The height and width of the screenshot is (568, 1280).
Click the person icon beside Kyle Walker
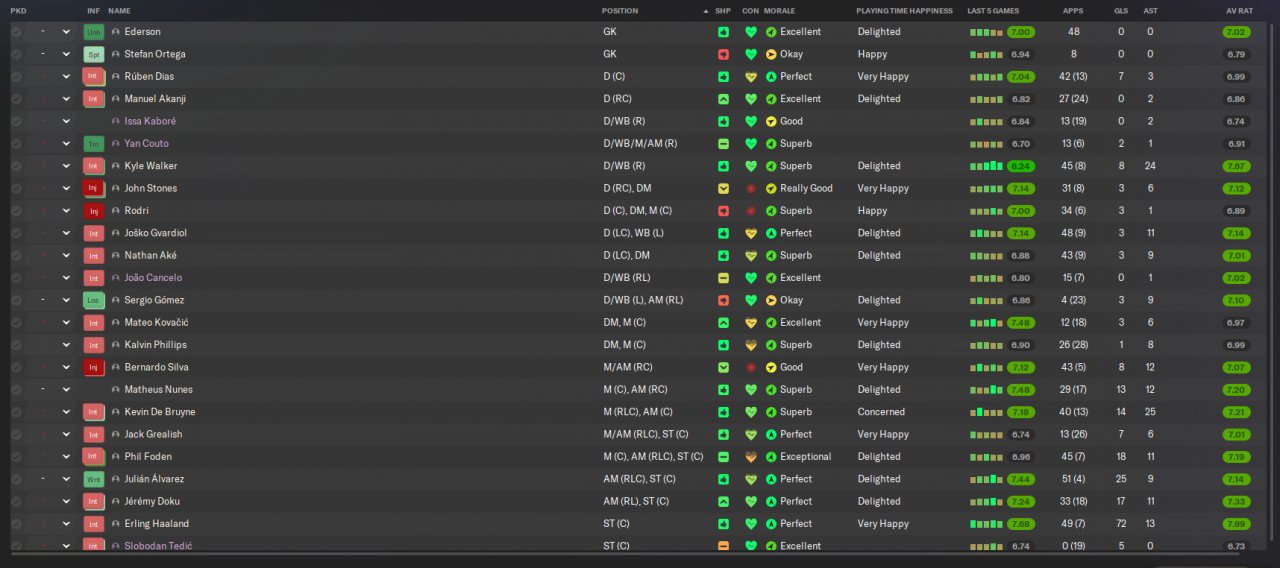(116, 166)
